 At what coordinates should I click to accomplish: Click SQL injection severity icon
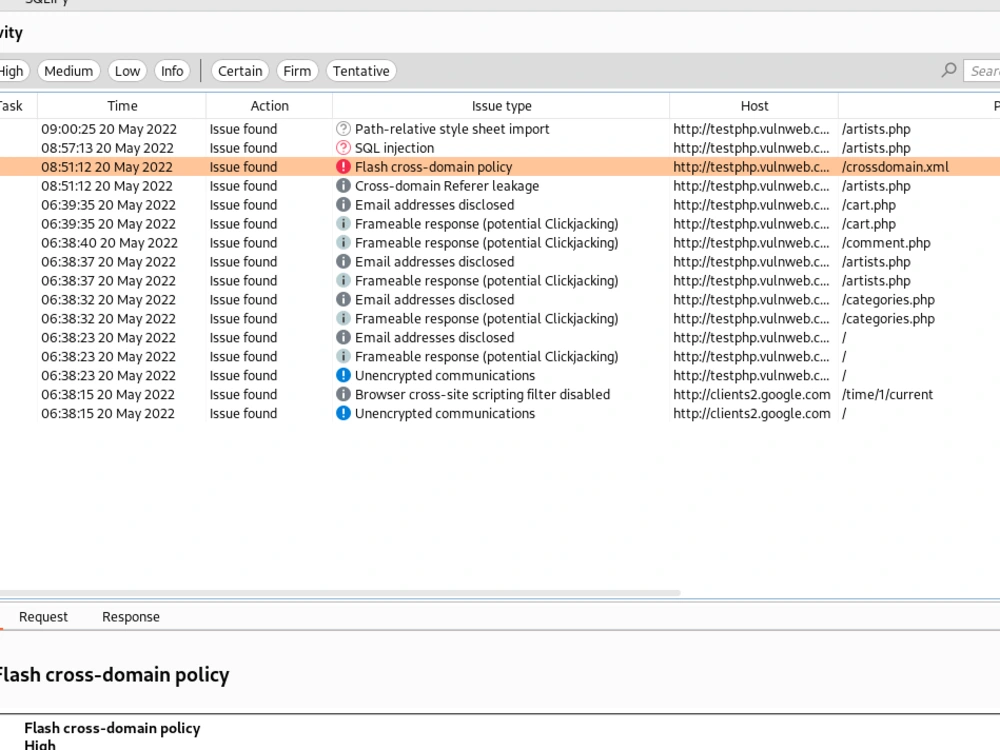(343, 148)
